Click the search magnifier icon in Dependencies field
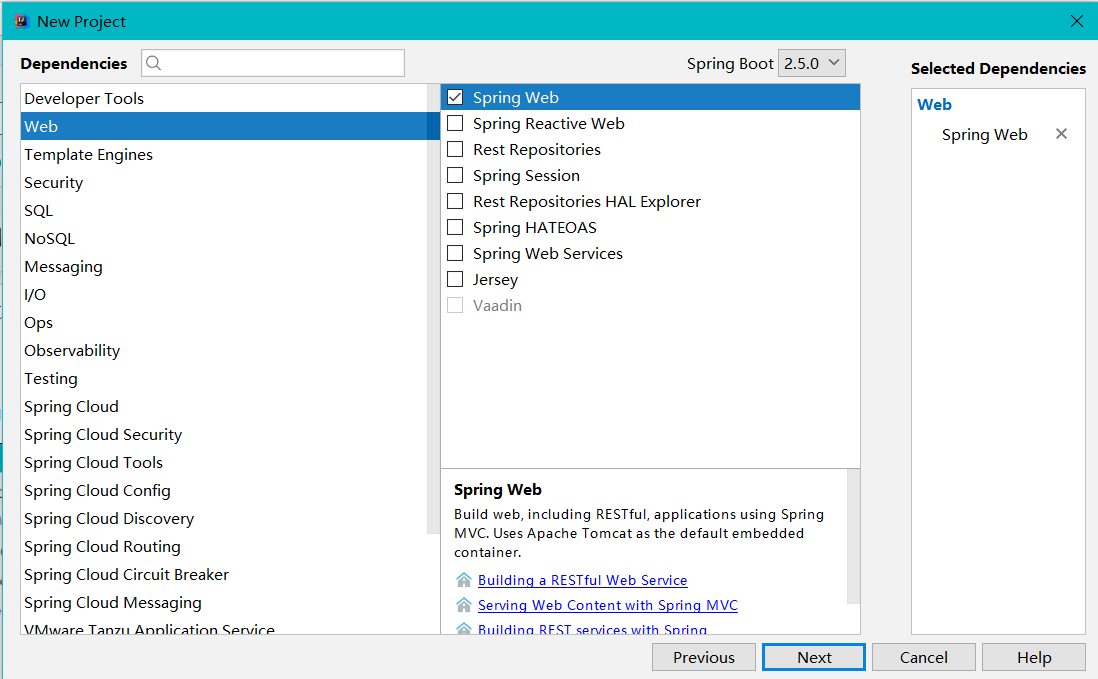 (x=153, y=63)
